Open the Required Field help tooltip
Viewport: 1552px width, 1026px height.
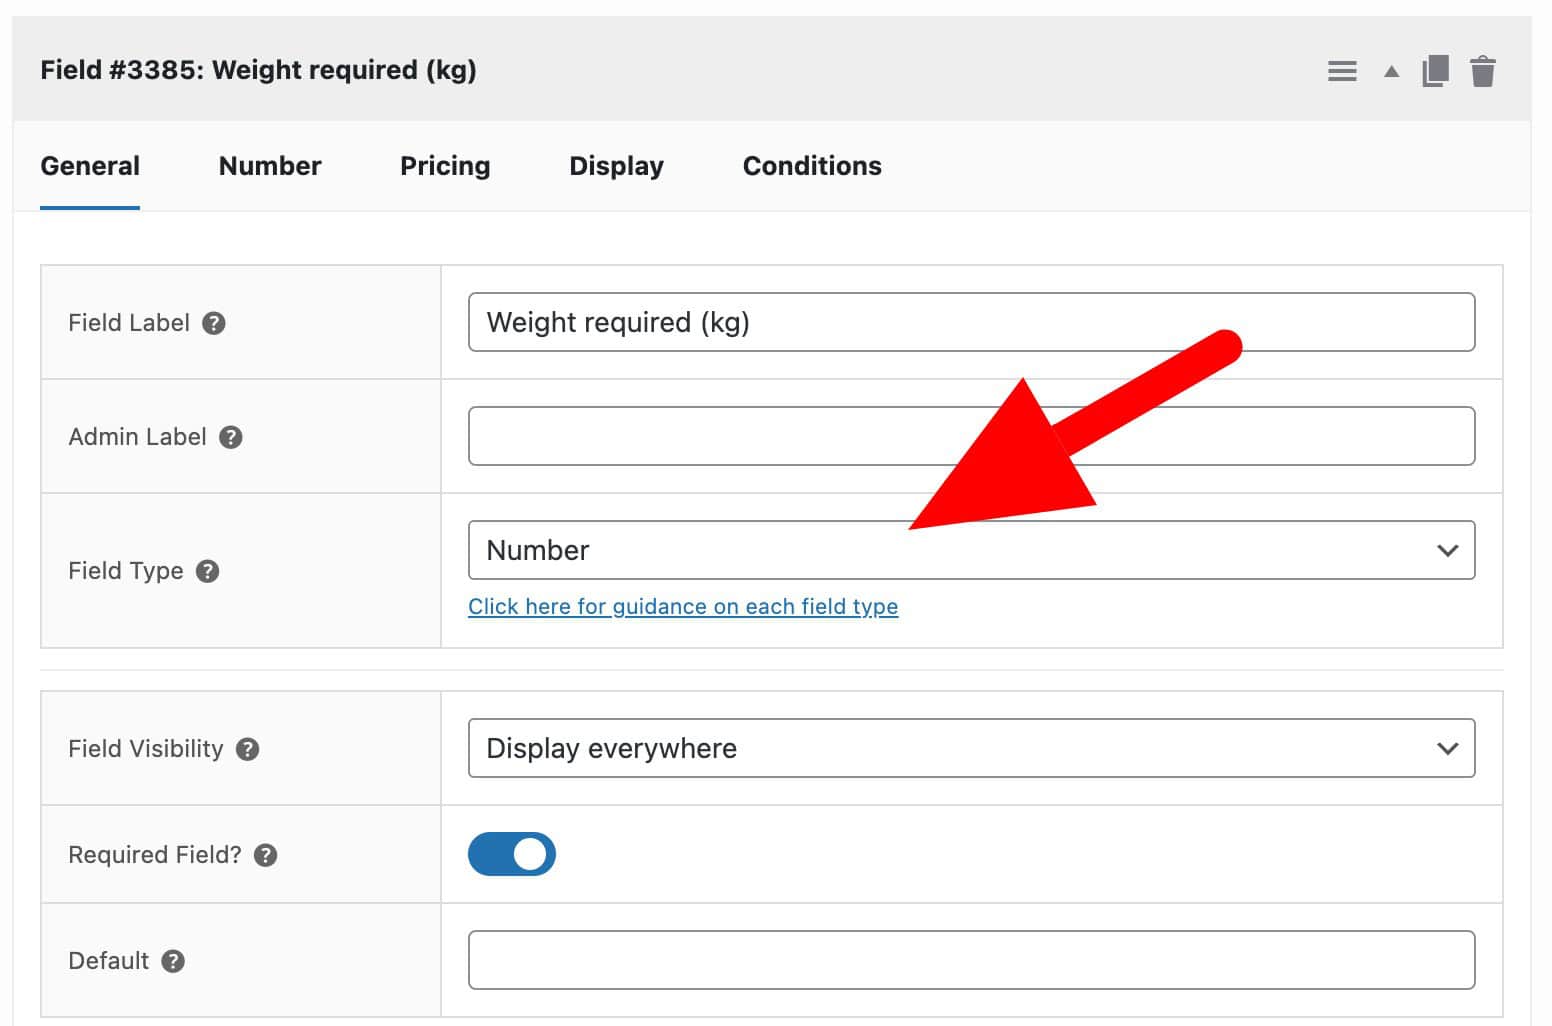point(265,854)
